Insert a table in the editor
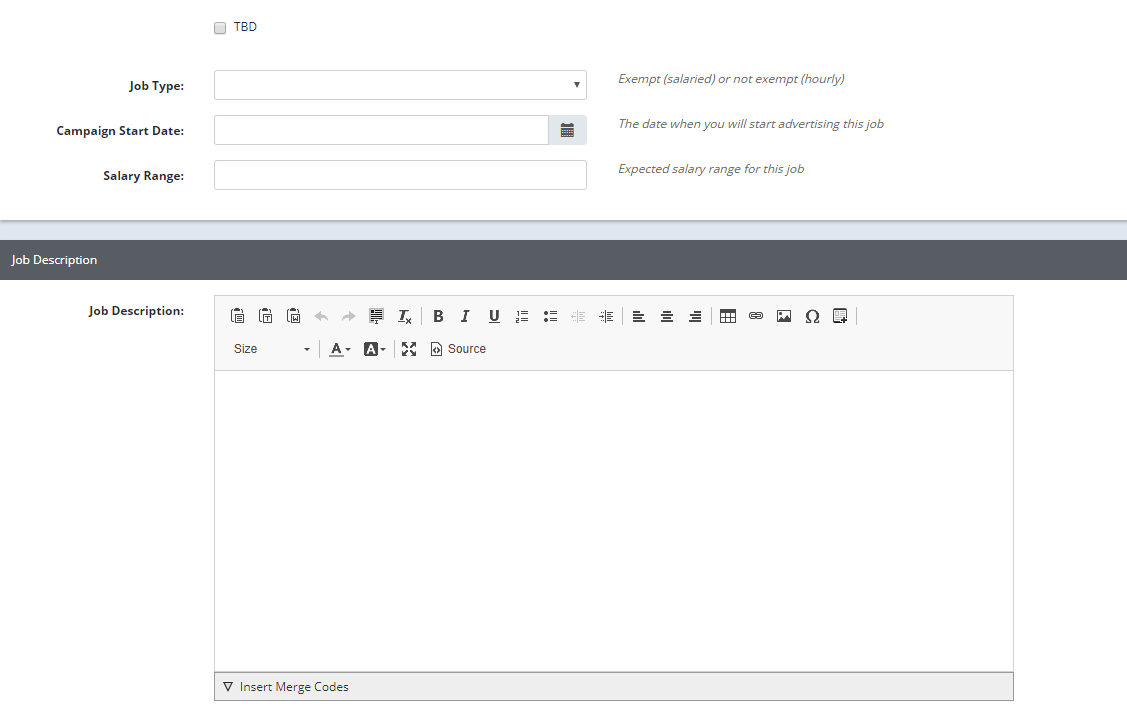 click(727, 316)
